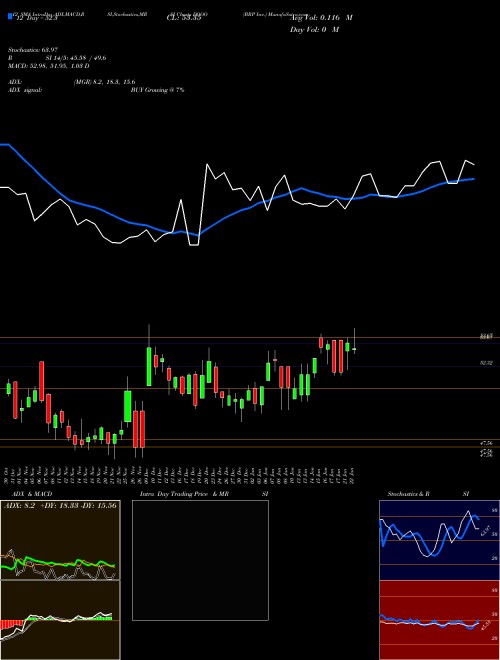
Task: Select the 'Day Vol: 0 M' label
Action: tap(314, 29)
